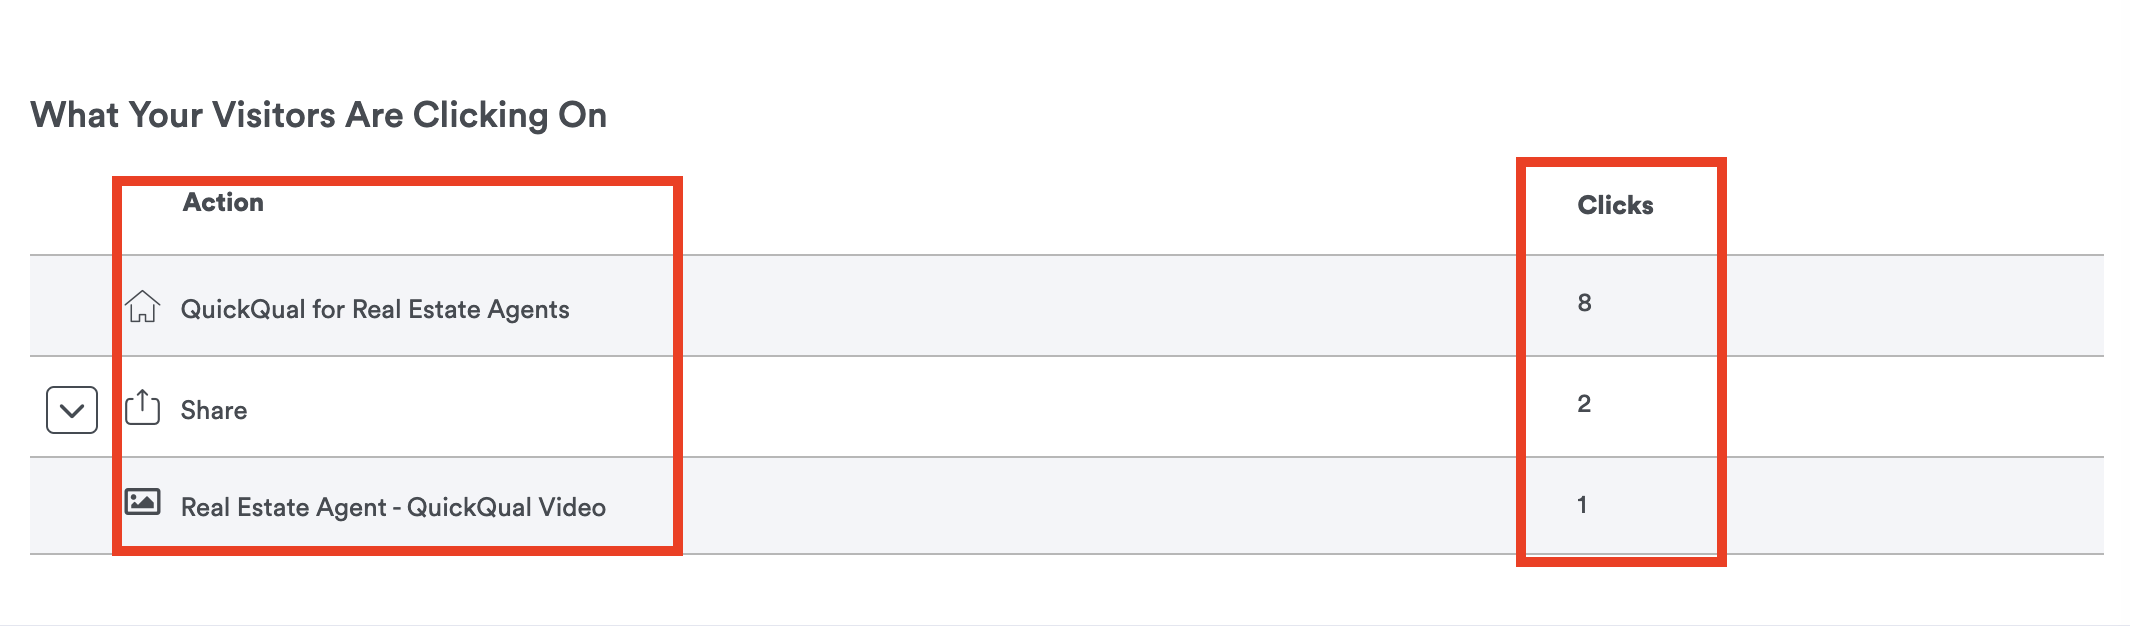This screenshot has width=2130, height=626.
Task: Click the What Your Visitors Are Clicking On heading
Action: [319, 115]
